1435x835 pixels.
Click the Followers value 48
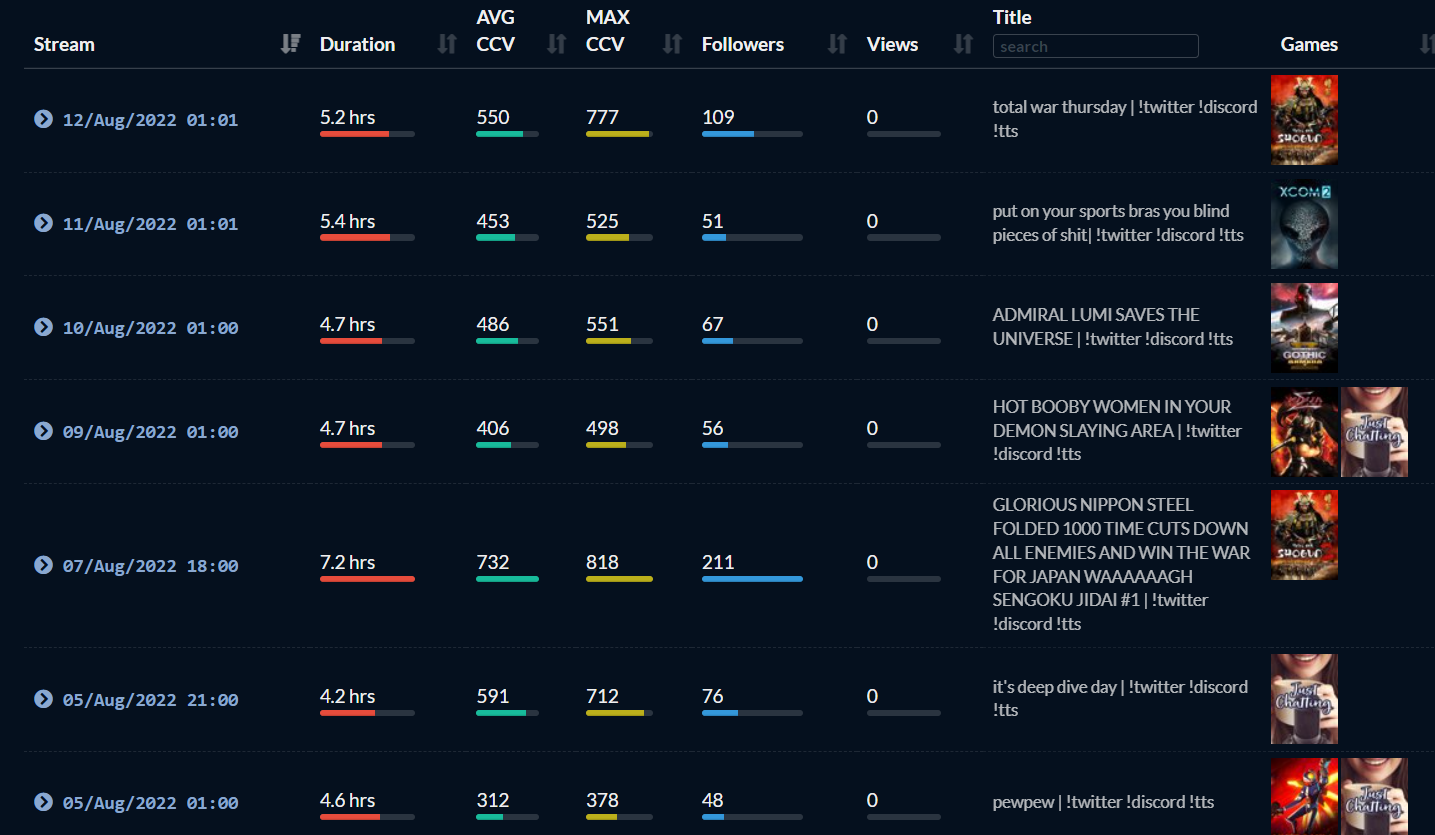(713, 800)
